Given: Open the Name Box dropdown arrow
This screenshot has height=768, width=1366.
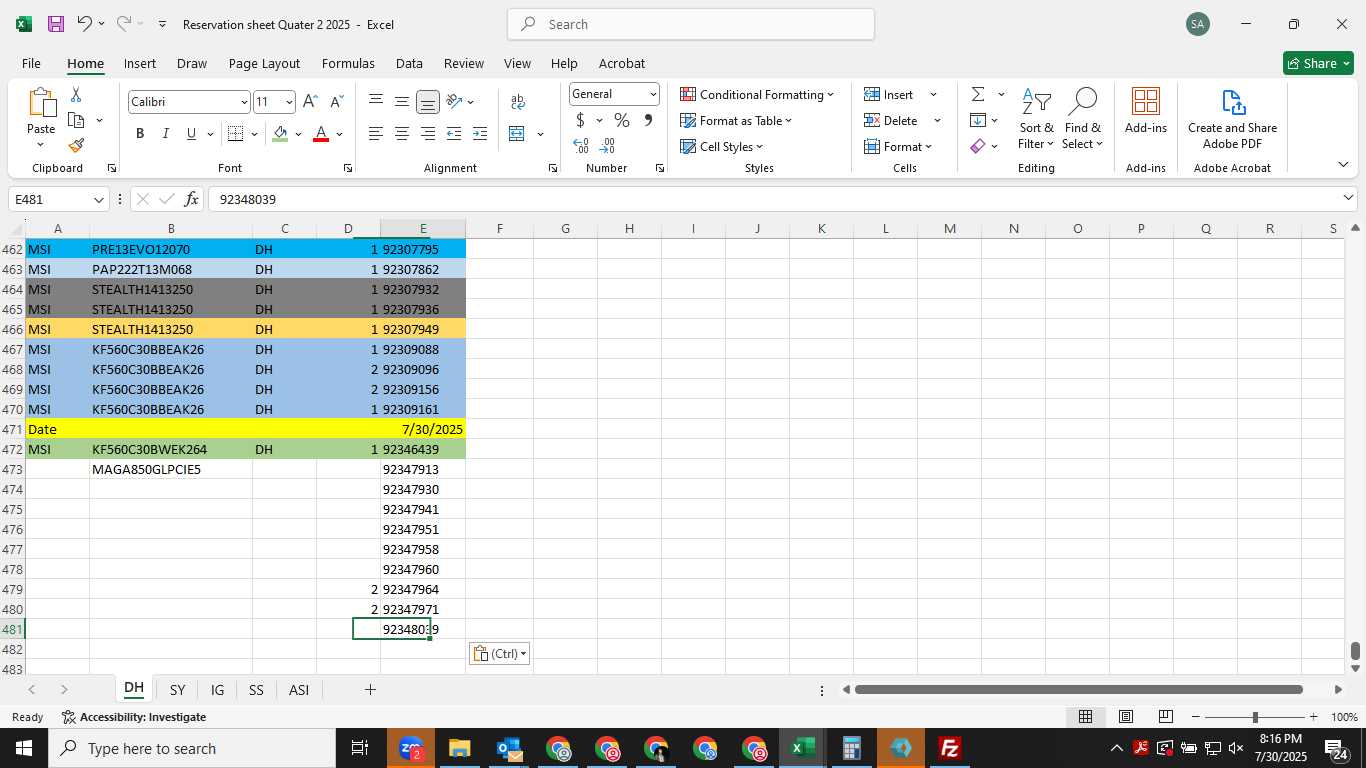Looking at the screenshot, I should pyautogui.click(x=99, y=200).
